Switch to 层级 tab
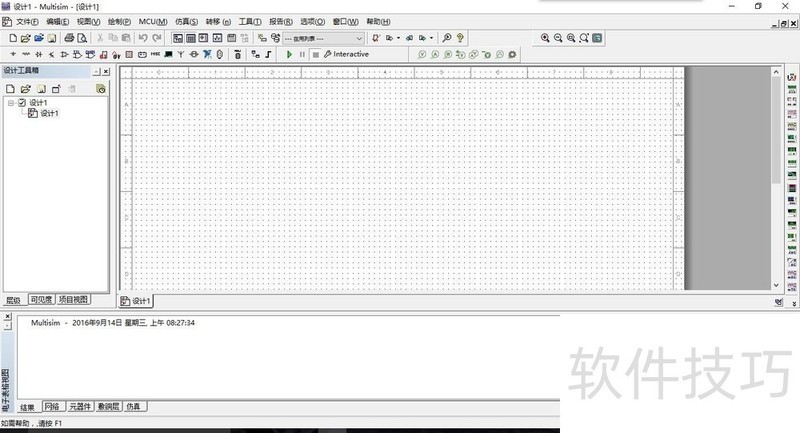800x433 pixels. point(14,300)
